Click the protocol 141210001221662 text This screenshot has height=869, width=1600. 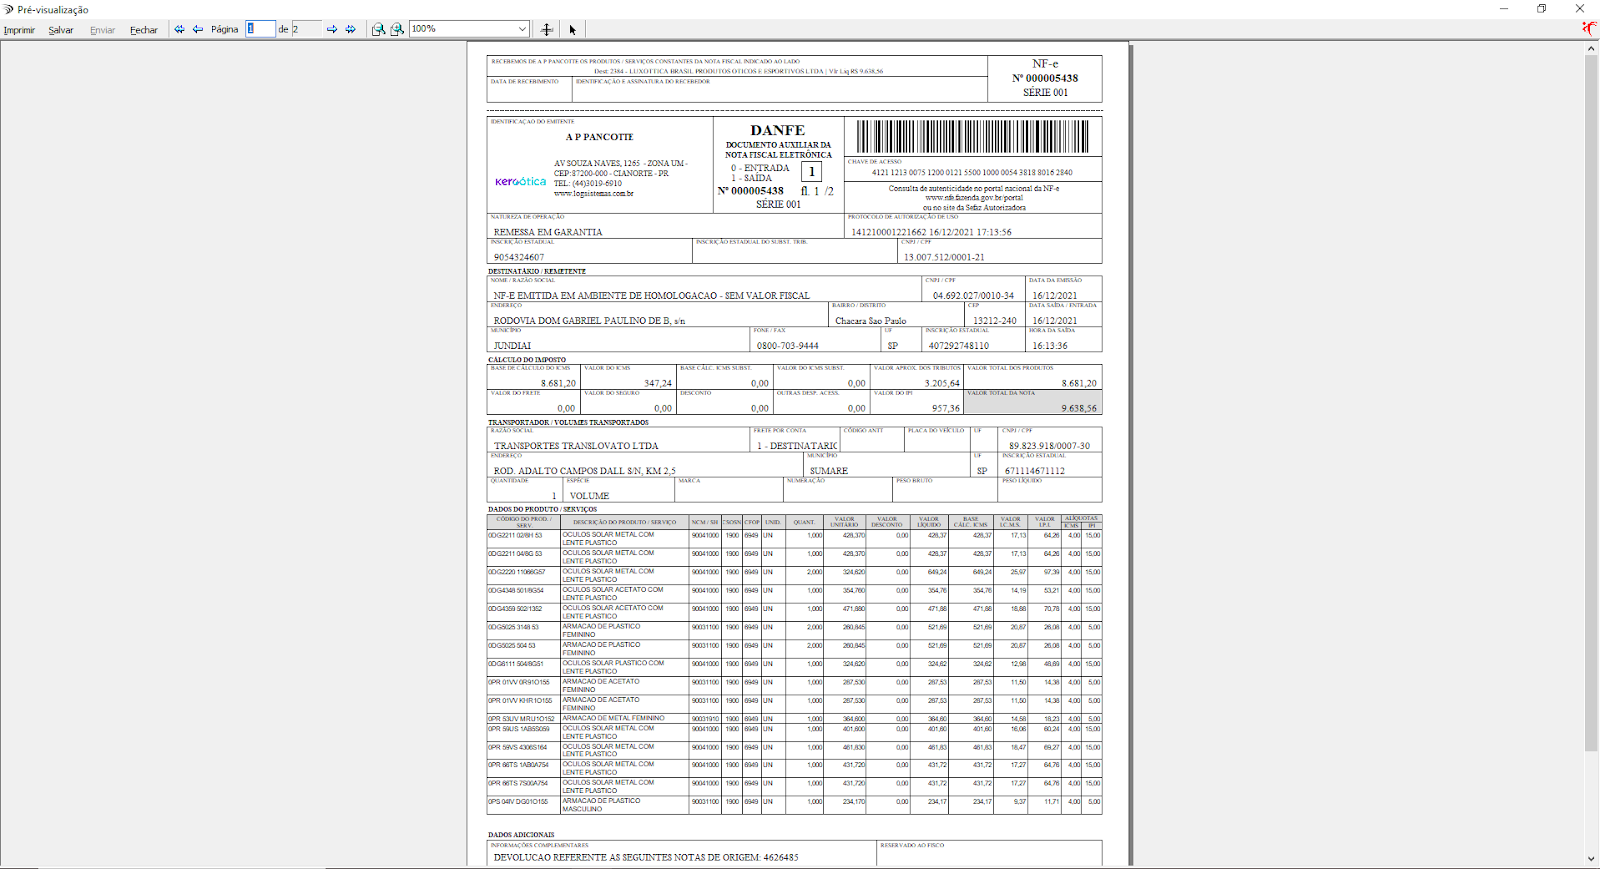click(931, 232)
